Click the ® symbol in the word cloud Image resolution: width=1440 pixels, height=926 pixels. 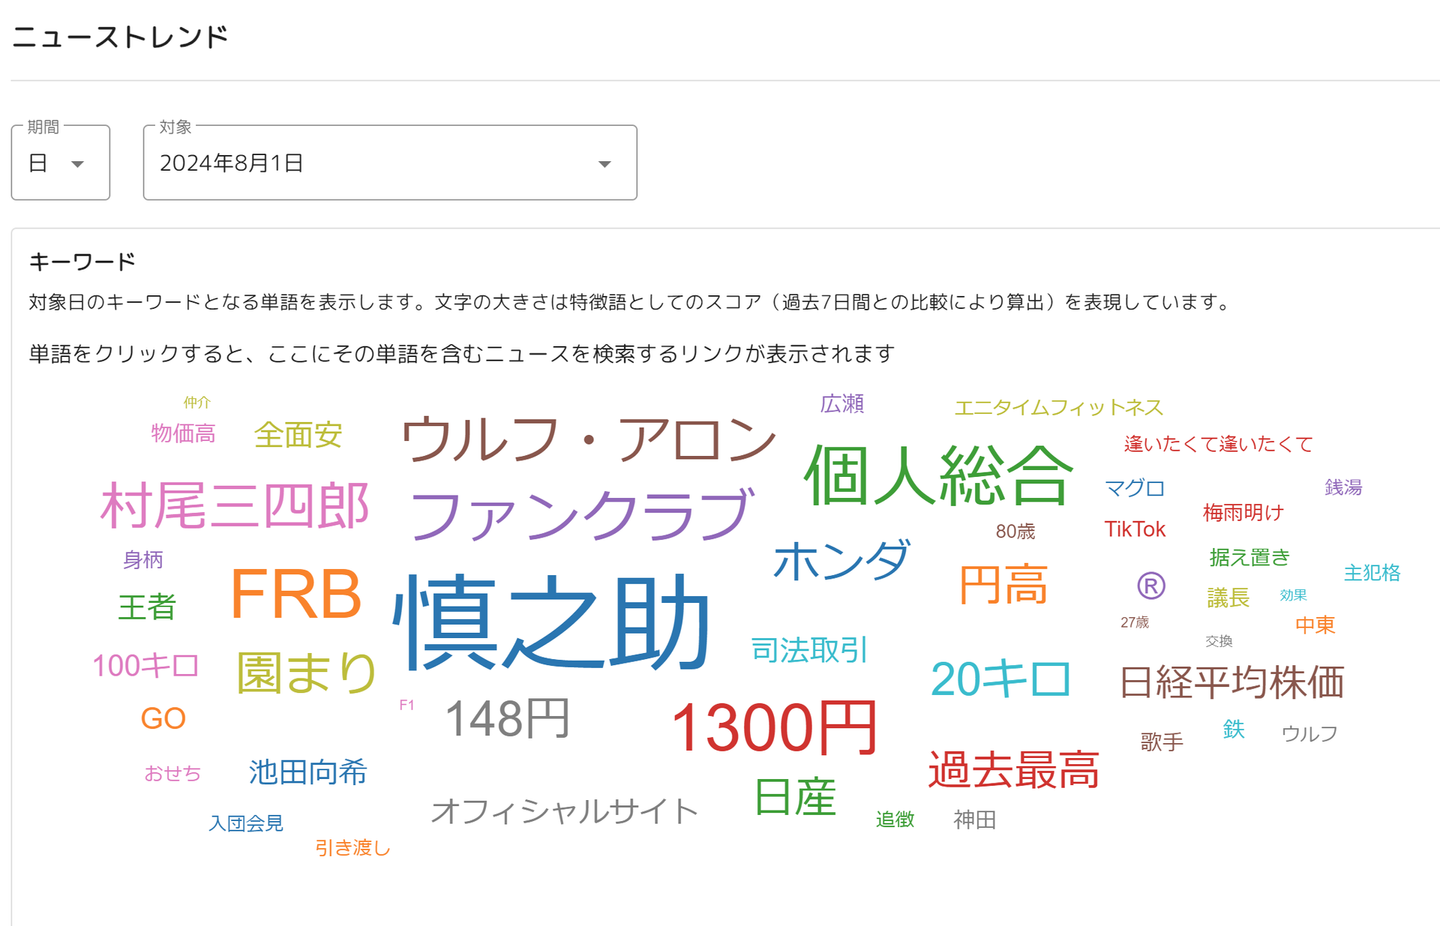click(x=1151, y=586)
